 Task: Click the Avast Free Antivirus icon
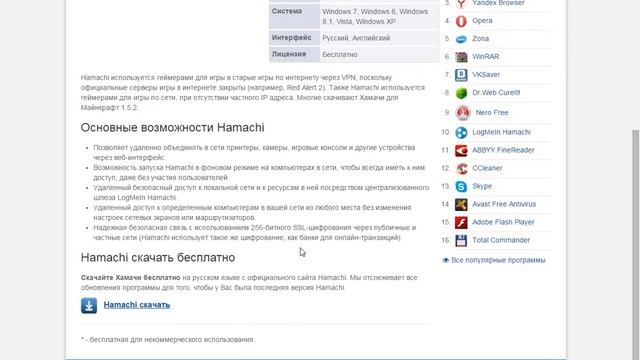[x=461, y=204]
